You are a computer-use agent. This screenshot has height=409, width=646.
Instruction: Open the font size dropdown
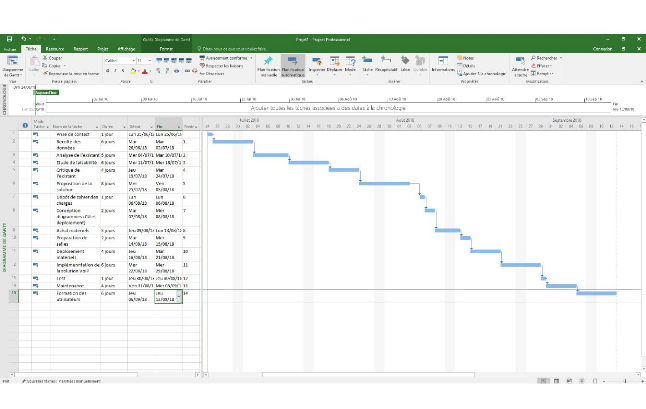click(150, 60)
